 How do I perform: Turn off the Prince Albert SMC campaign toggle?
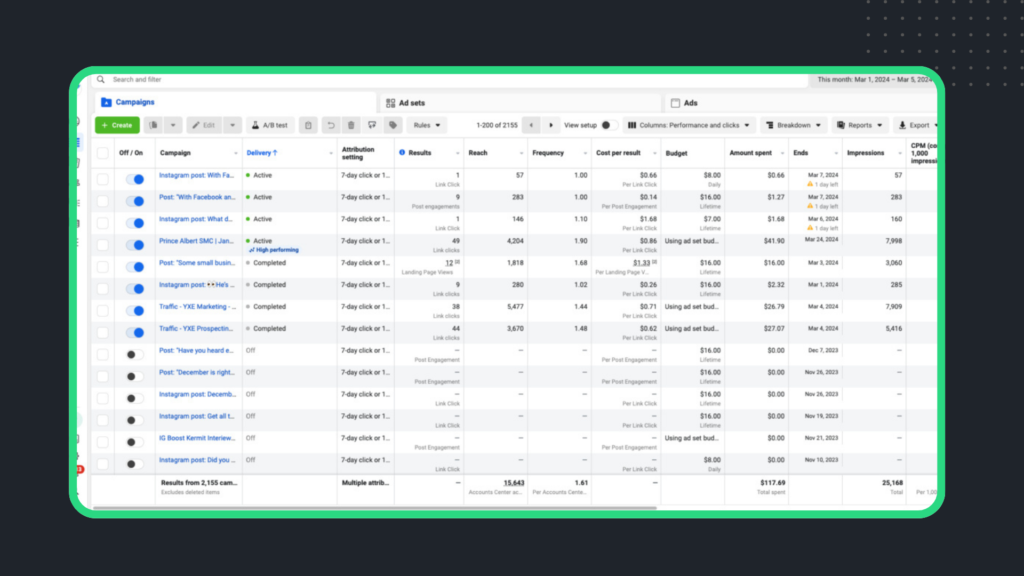134,244
